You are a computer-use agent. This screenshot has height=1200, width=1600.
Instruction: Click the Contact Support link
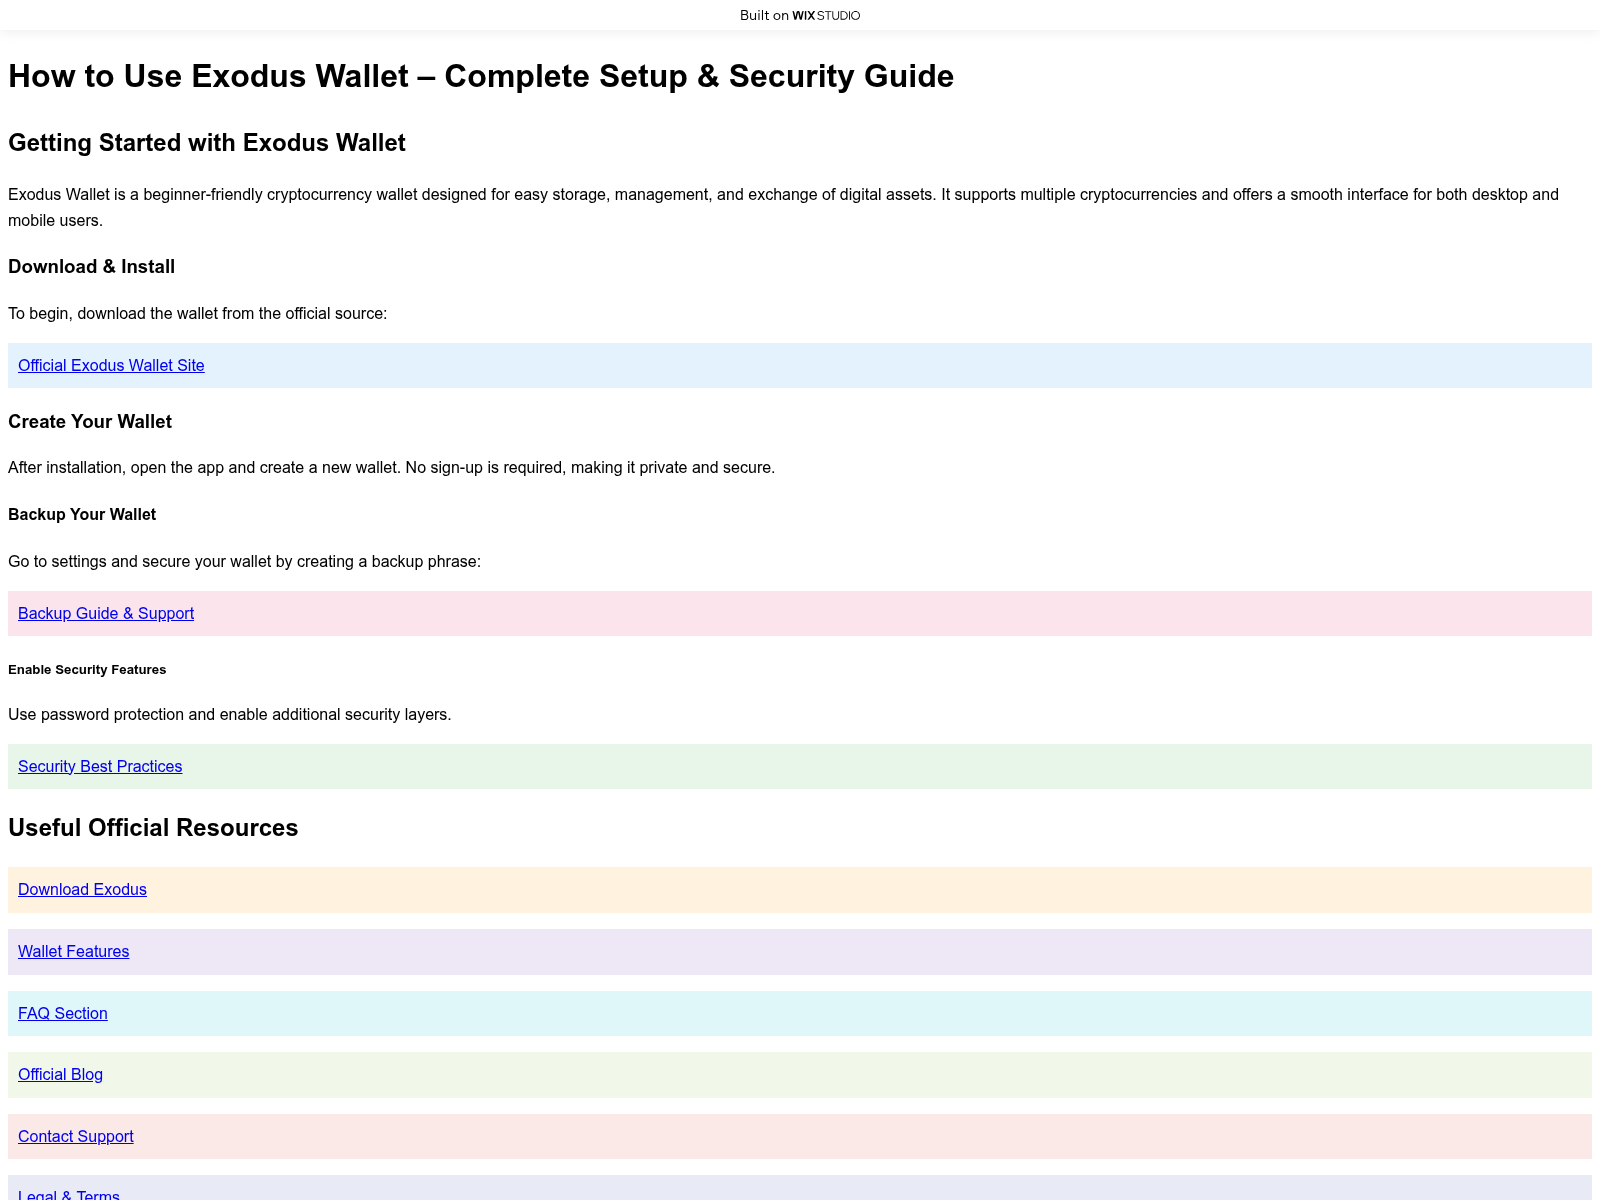(x=76, y=1137)
